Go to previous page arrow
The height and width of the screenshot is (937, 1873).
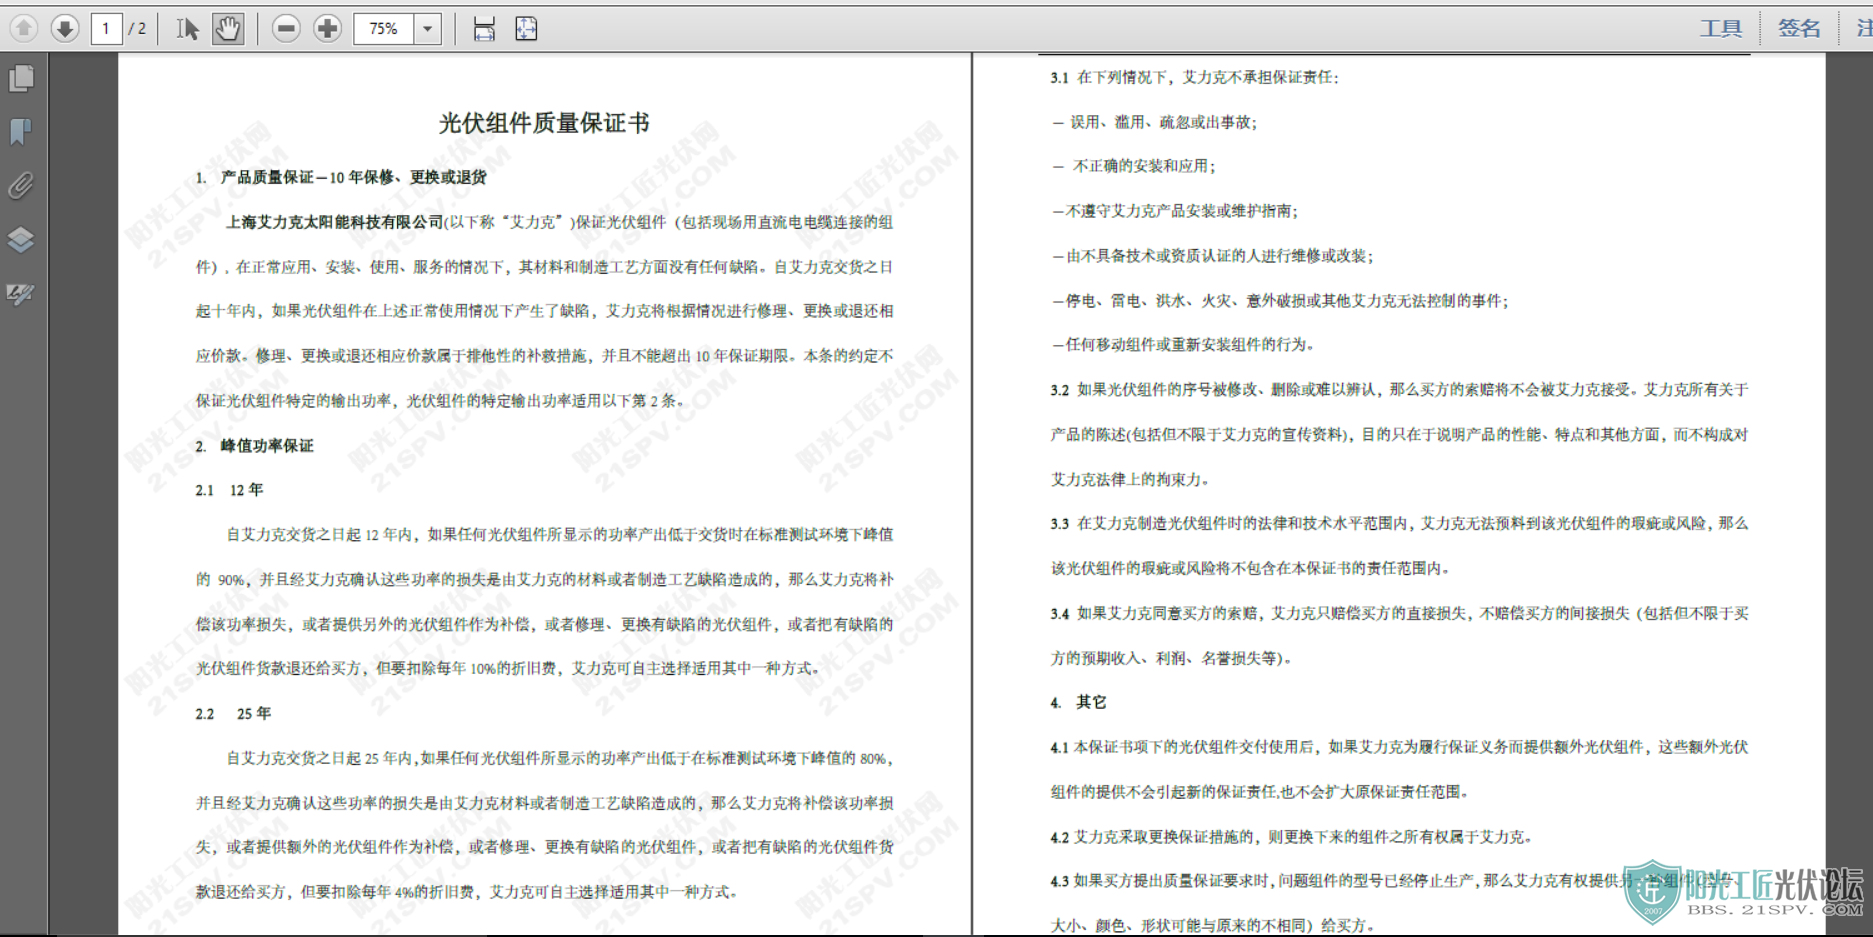[x=23, y=28]
